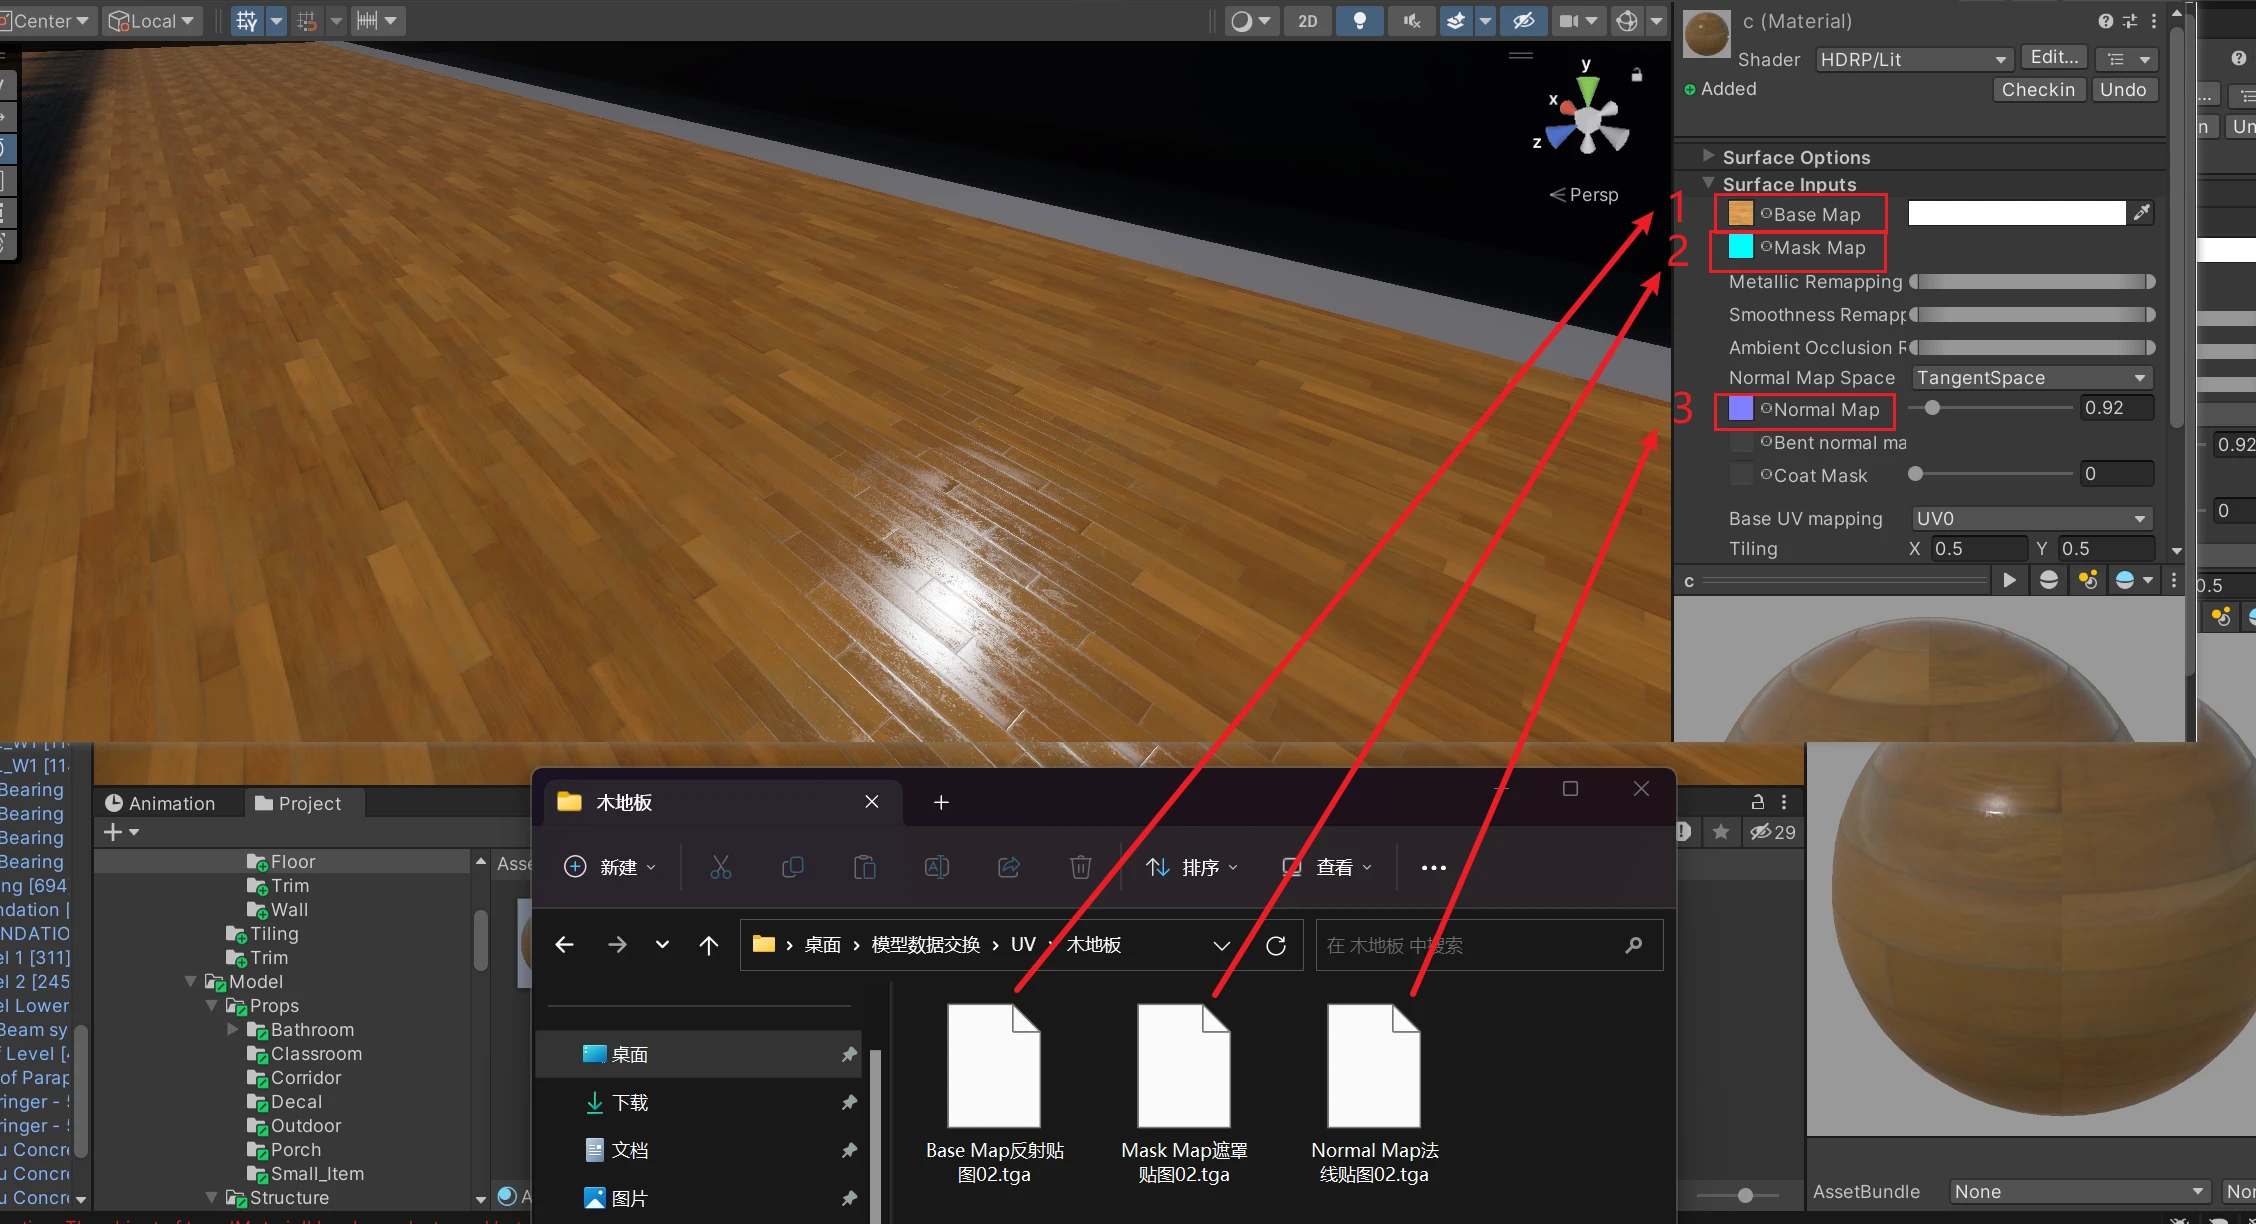Viewport: 2256px width, 1224px height.
Task: Switch to the Animation tab
Action: point(167,803)
